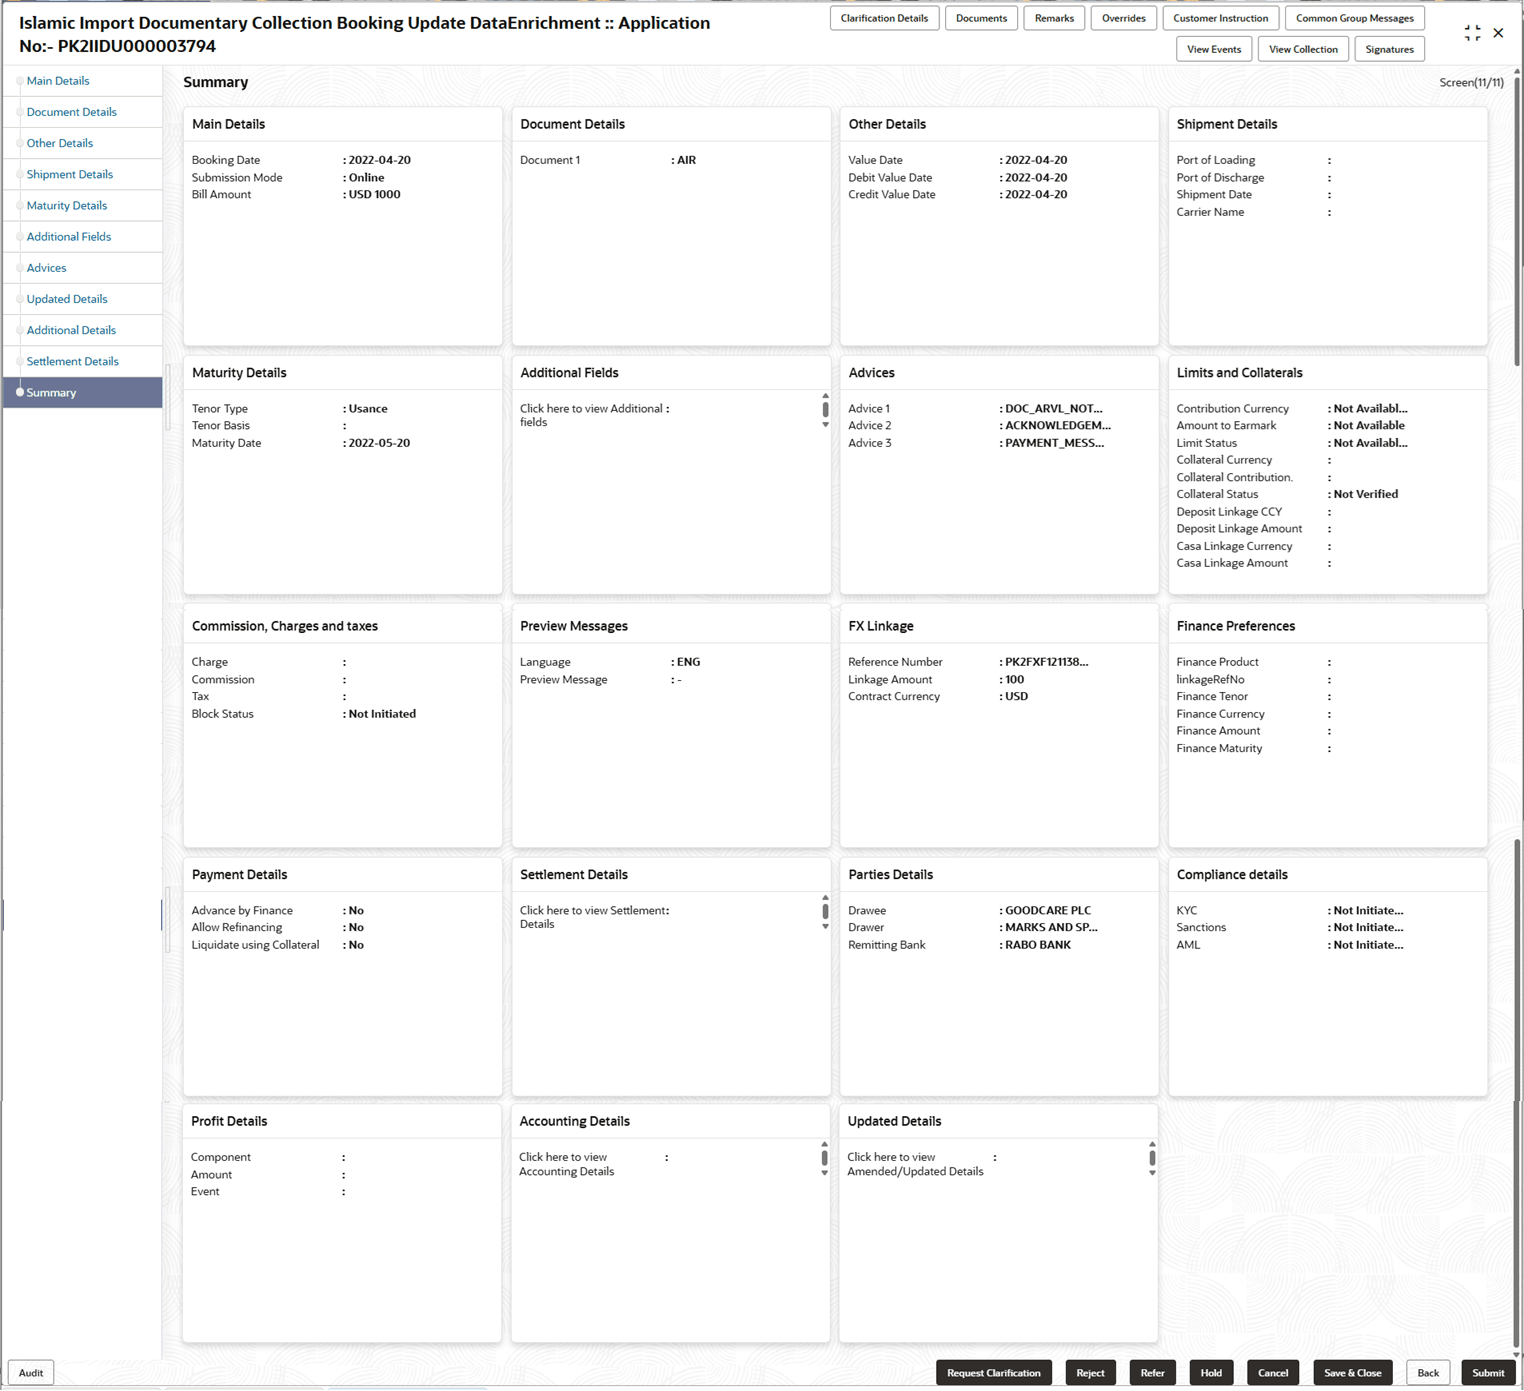
Task: View the Amended/Updated Details link
Action: point(914,1164)
